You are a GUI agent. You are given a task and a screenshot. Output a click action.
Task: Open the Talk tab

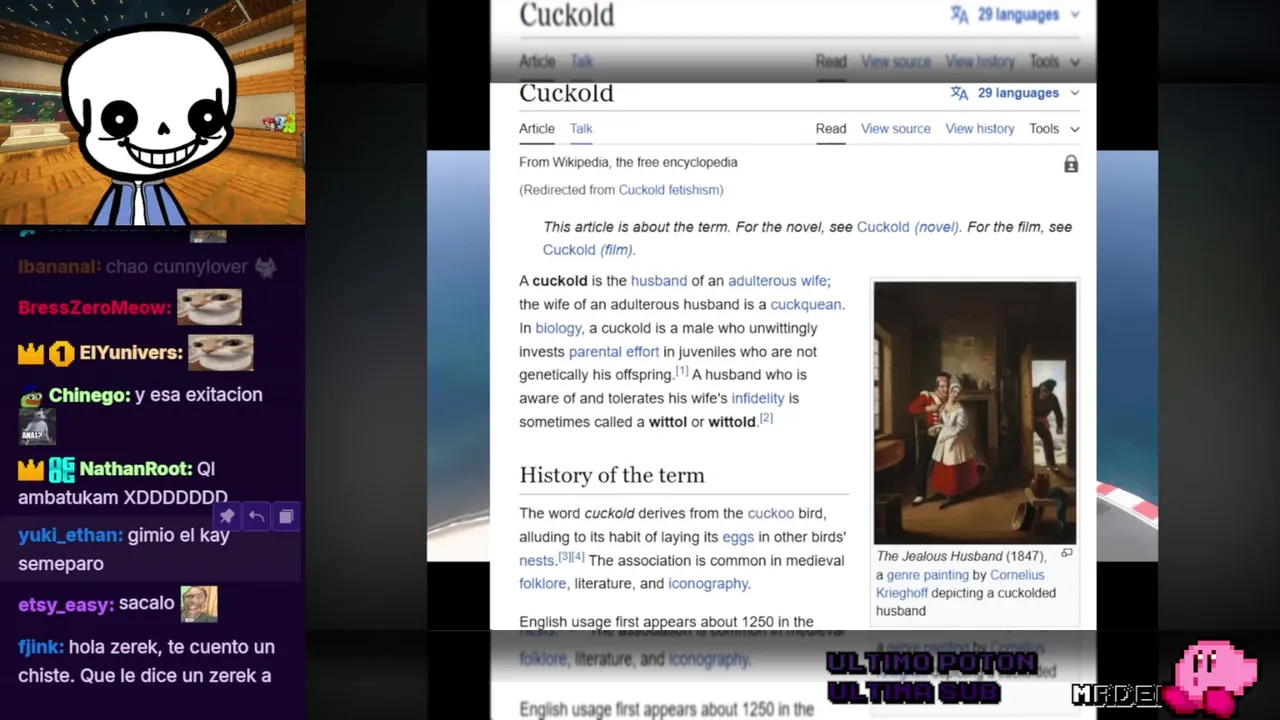(x=581, y=128)
